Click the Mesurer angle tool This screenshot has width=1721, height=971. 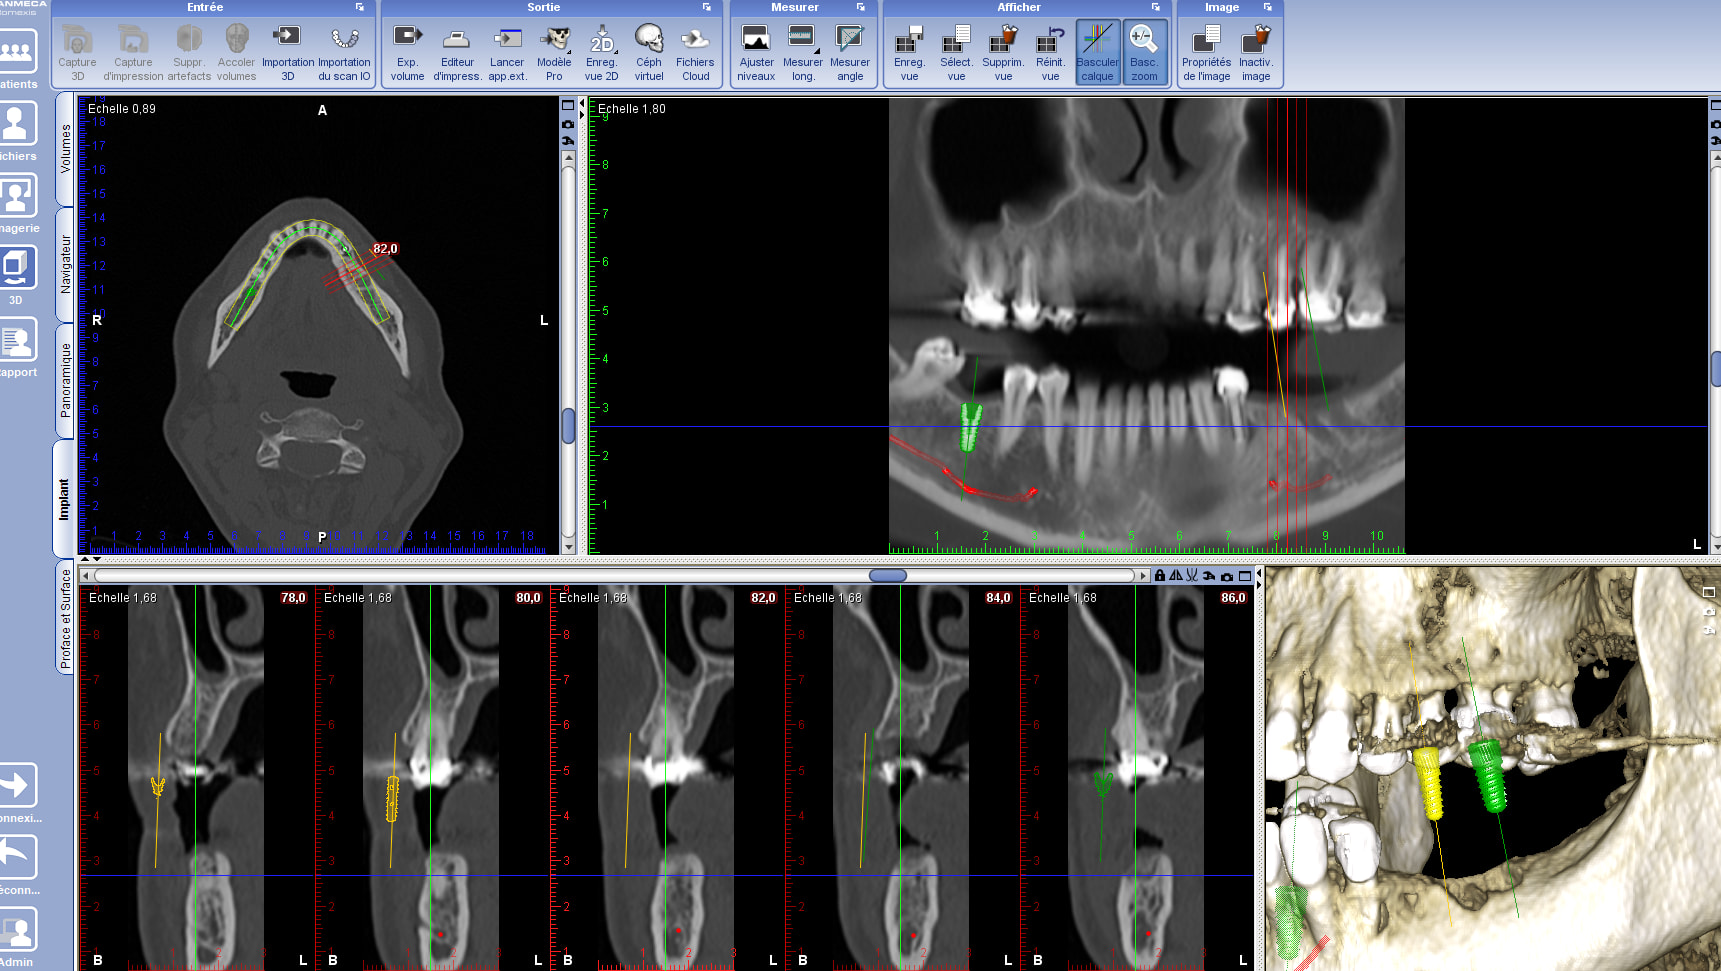(849, 52)
